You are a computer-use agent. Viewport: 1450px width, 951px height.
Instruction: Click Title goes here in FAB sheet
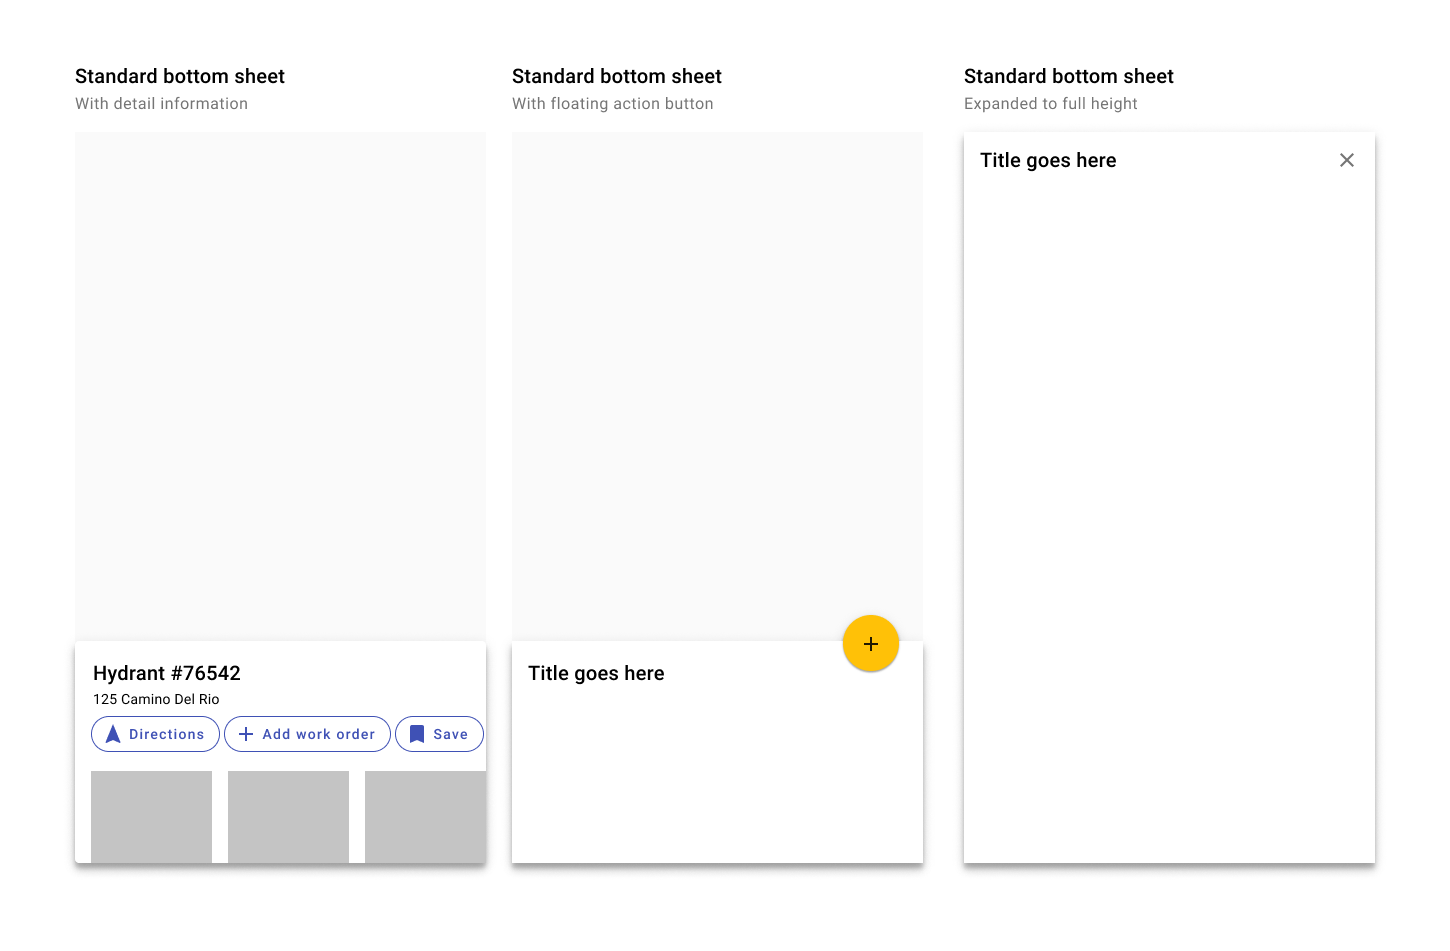[596, 673]
